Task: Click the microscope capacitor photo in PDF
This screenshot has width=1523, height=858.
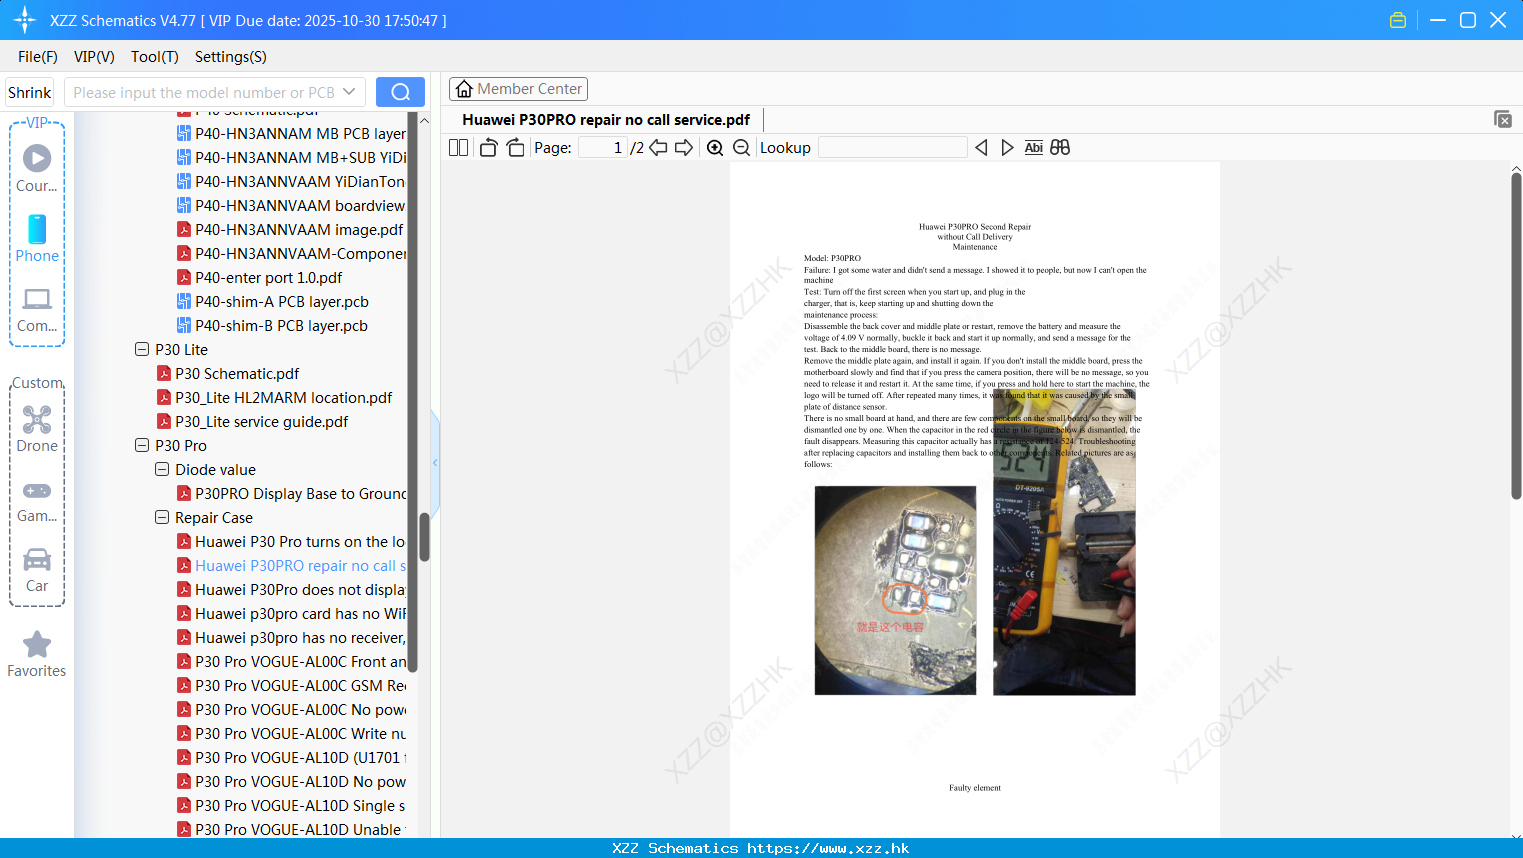Action: 895,590
